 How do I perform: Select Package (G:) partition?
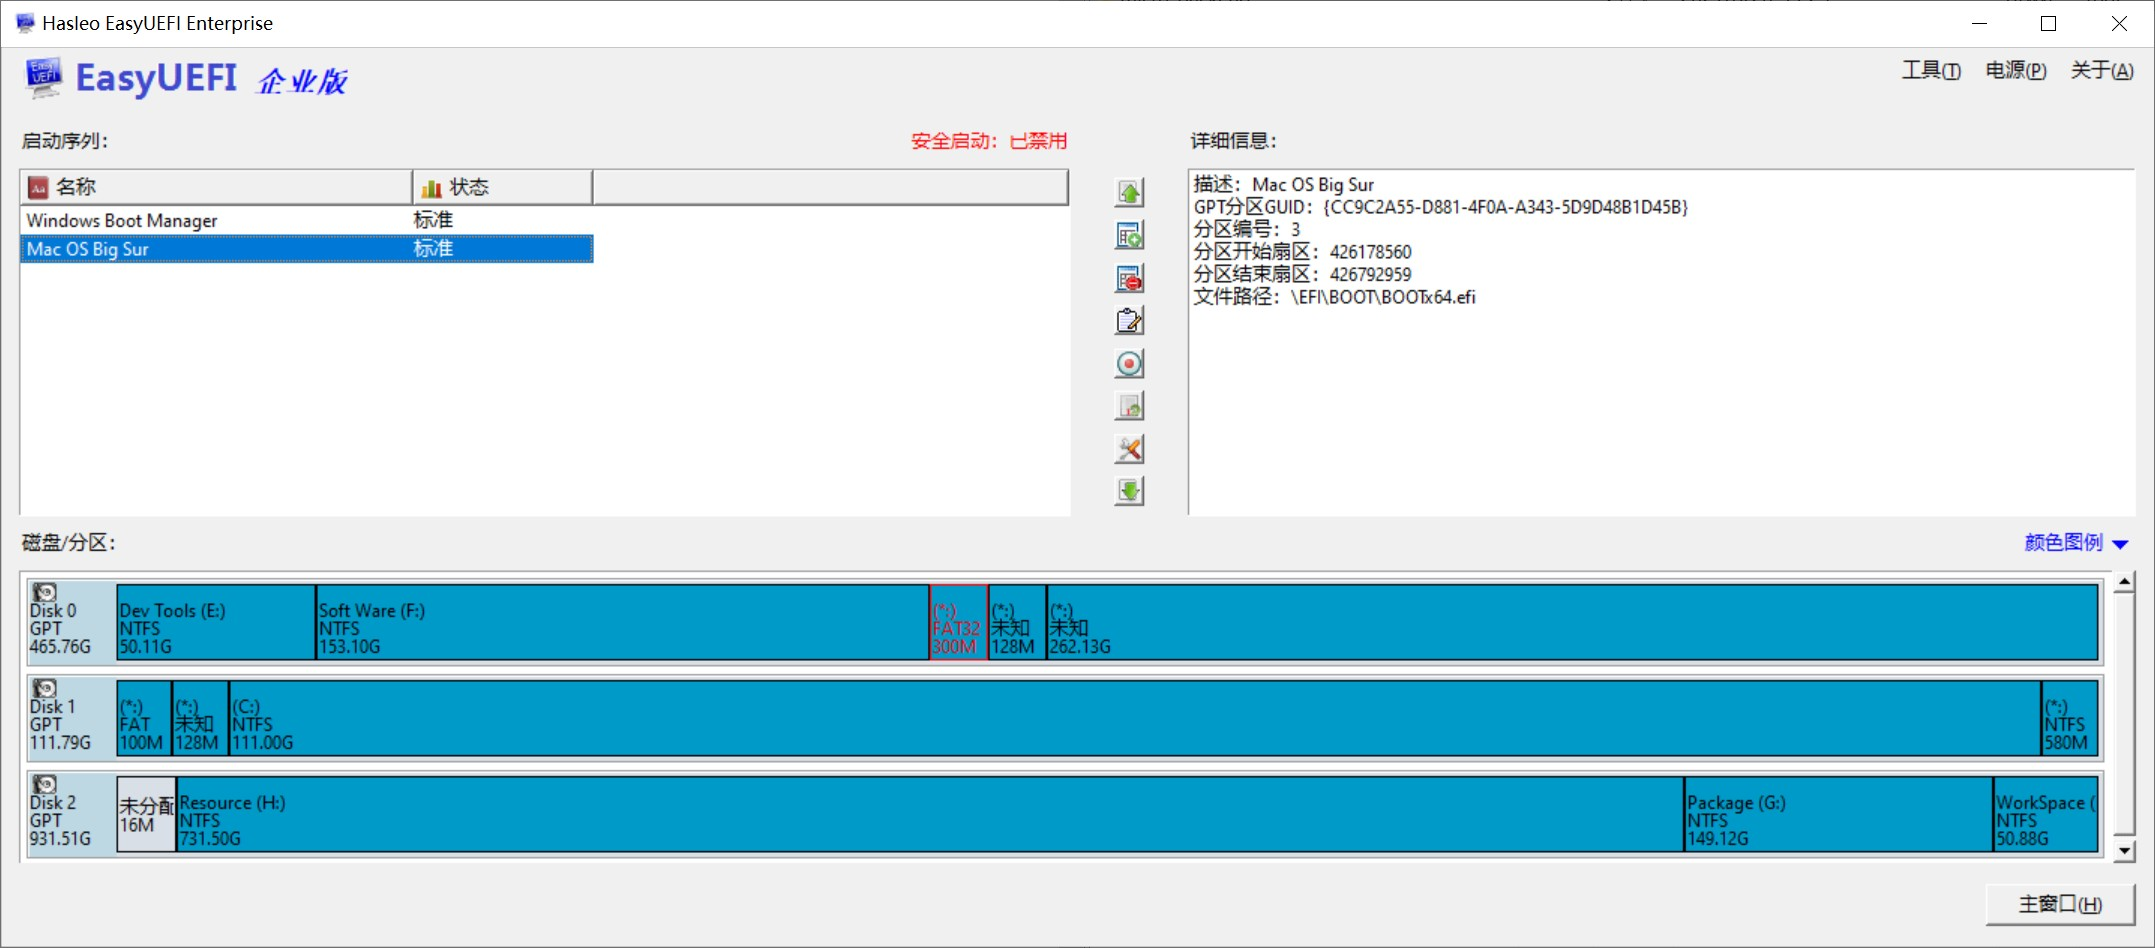tap(1839, 814)
